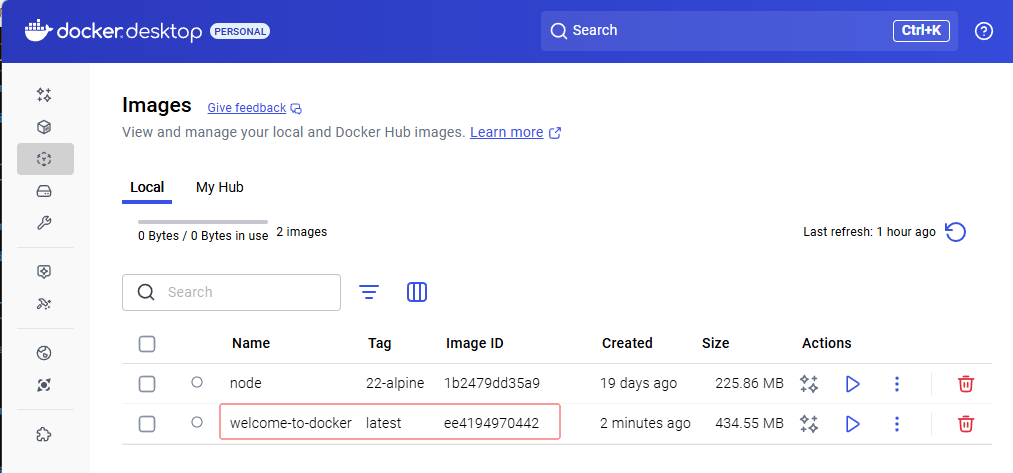Delete the node image

pyautogui.click(x=966, y=384)
